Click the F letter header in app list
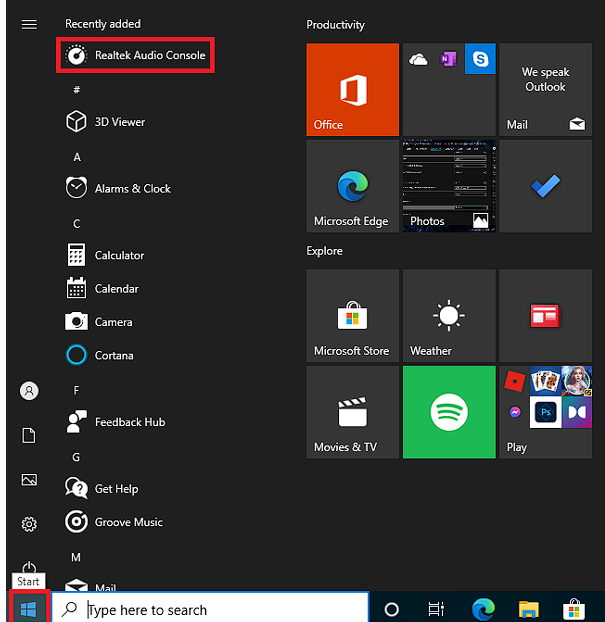This screenshot has width=605, height=622. point(76,390)
